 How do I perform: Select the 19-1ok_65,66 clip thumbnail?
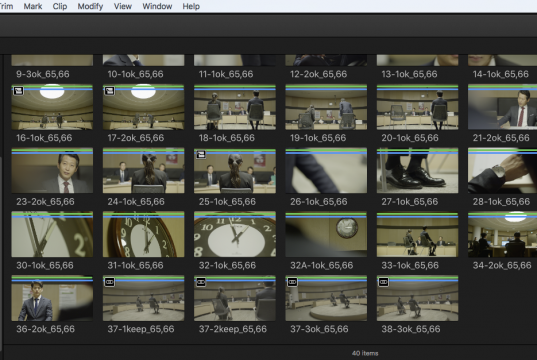pos(326,107)
